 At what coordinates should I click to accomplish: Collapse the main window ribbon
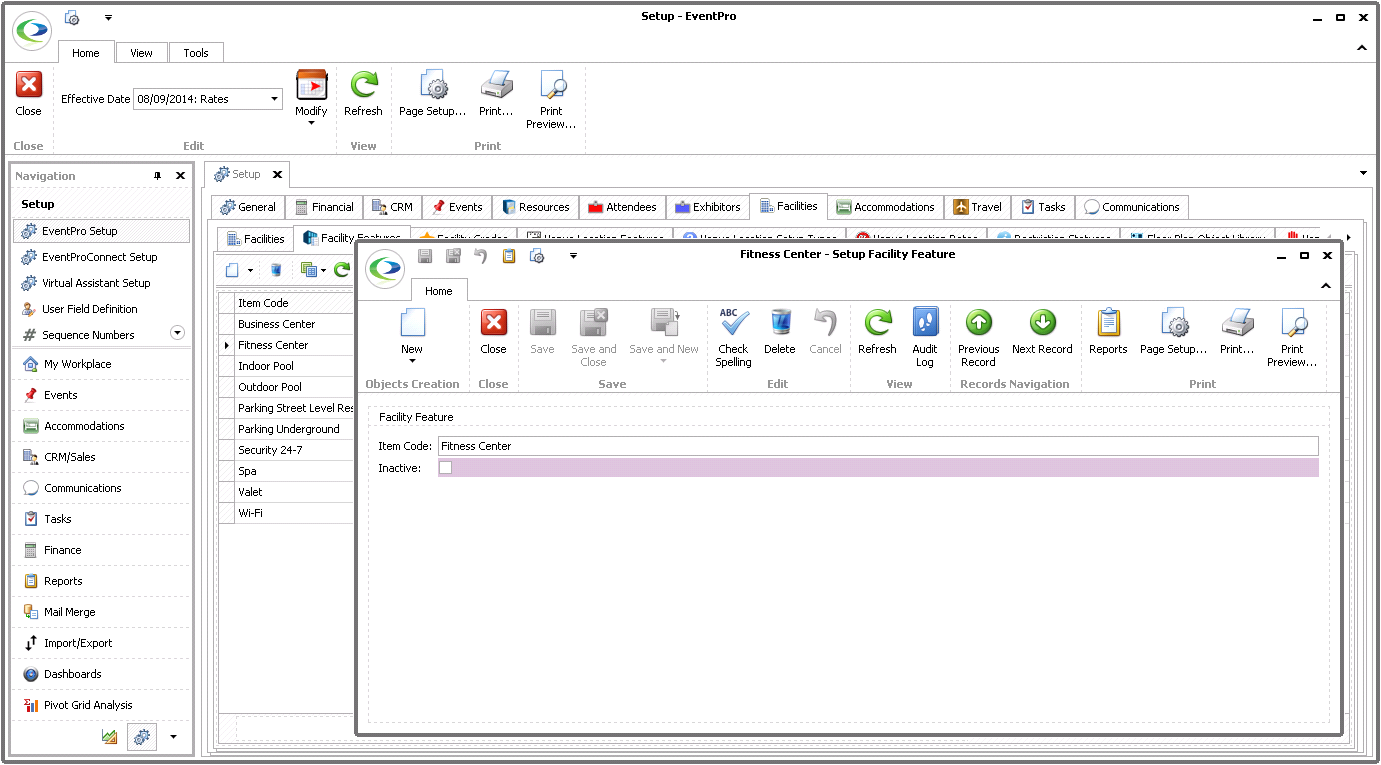tap(1361, 48)
